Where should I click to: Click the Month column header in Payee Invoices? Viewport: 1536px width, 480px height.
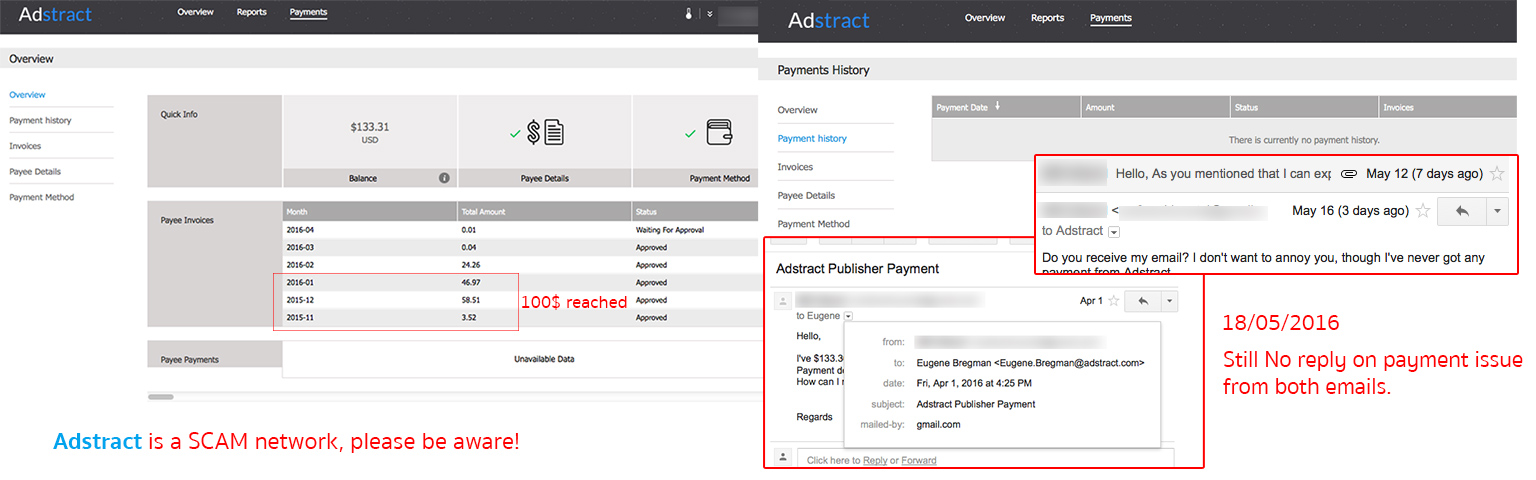pos(297,212)
